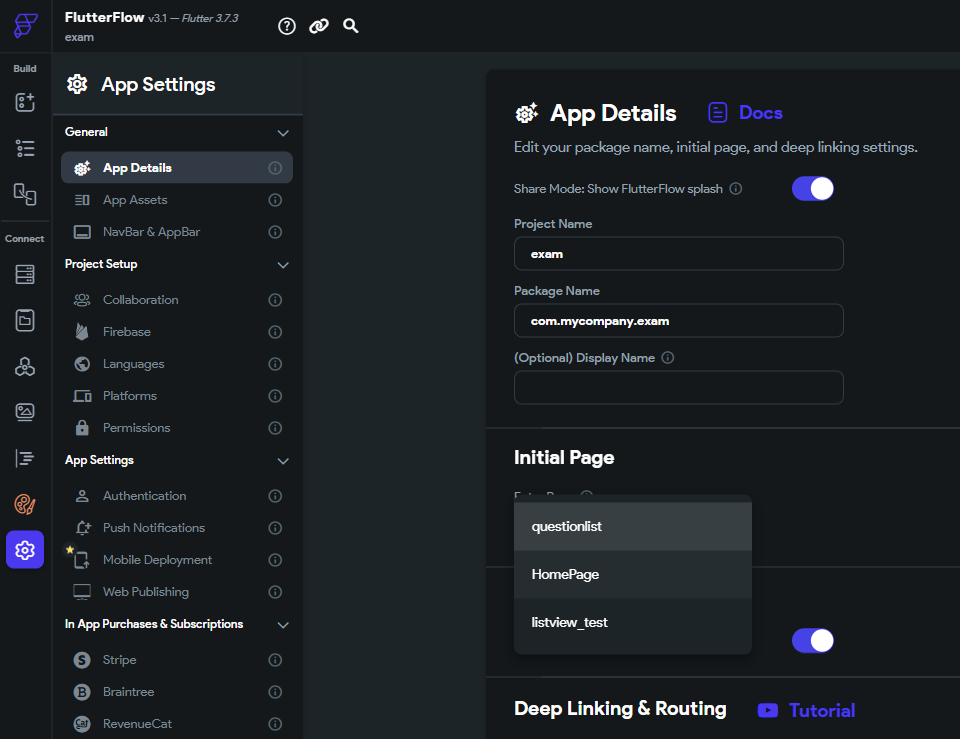
Task: Collapse the Project Setup section chevron
Action: click(283, 265)
